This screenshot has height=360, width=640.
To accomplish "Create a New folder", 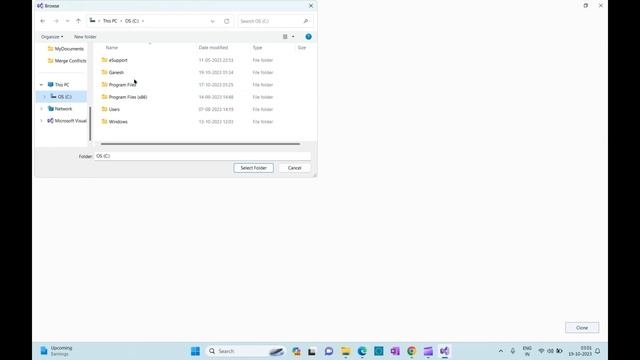I will point(85,37).
